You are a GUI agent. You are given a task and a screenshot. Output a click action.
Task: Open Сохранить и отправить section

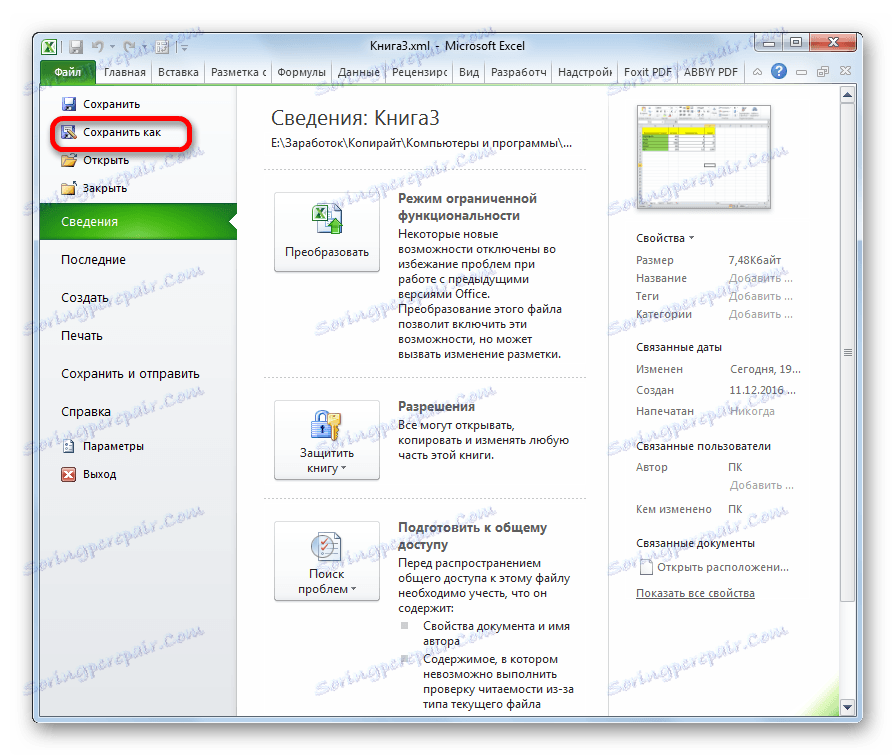(130, 374)
